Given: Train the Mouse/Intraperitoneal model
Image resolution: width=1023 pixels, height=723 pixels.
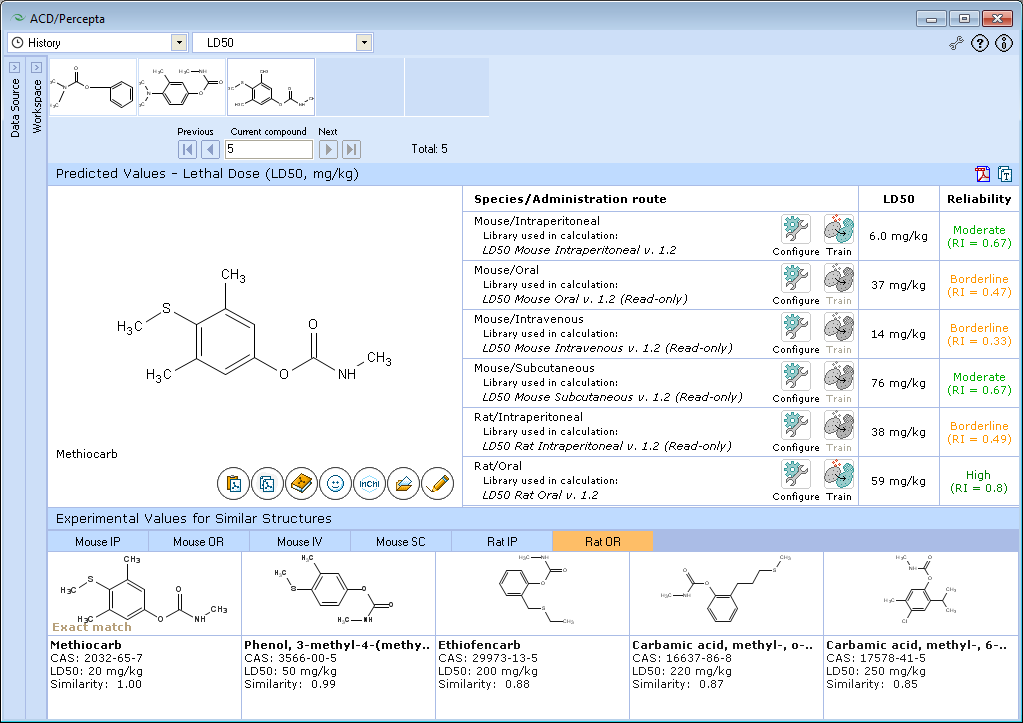Looking at the screenshot, I should click(838, 230).
